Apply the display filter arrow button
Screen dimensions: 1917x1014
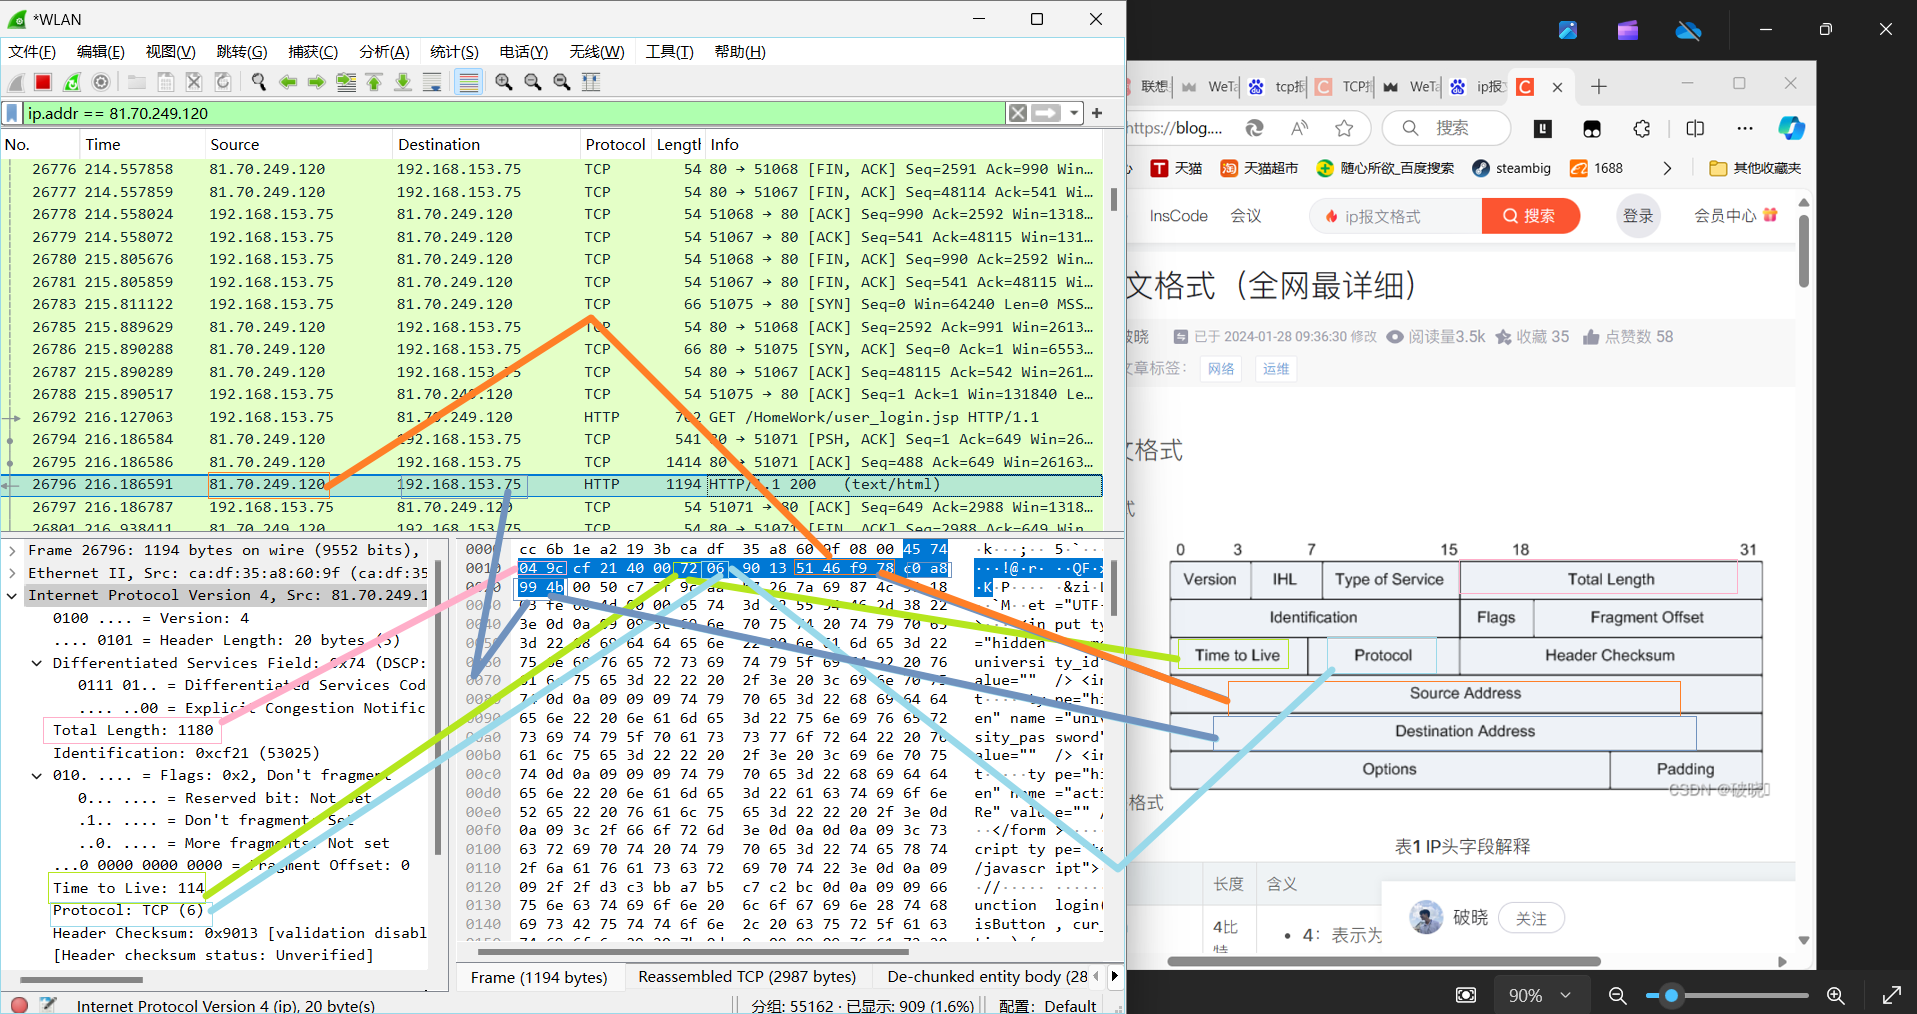pyautogui.click(x=1046, y=113)
